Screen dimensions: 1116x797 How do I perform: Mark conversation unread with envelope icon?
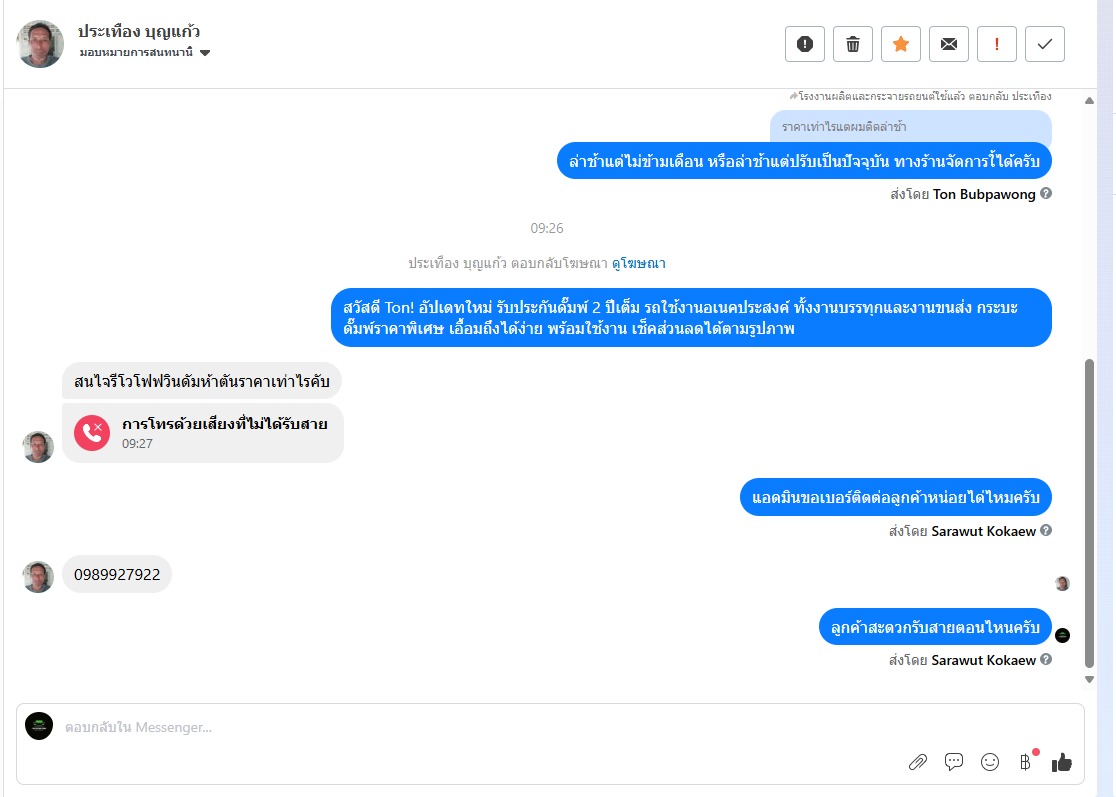(x=949, y=44)
